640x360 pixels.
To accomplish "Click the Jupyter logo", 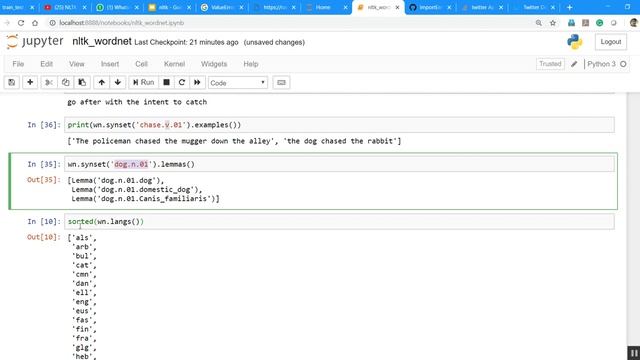I will tap(35, 42).
